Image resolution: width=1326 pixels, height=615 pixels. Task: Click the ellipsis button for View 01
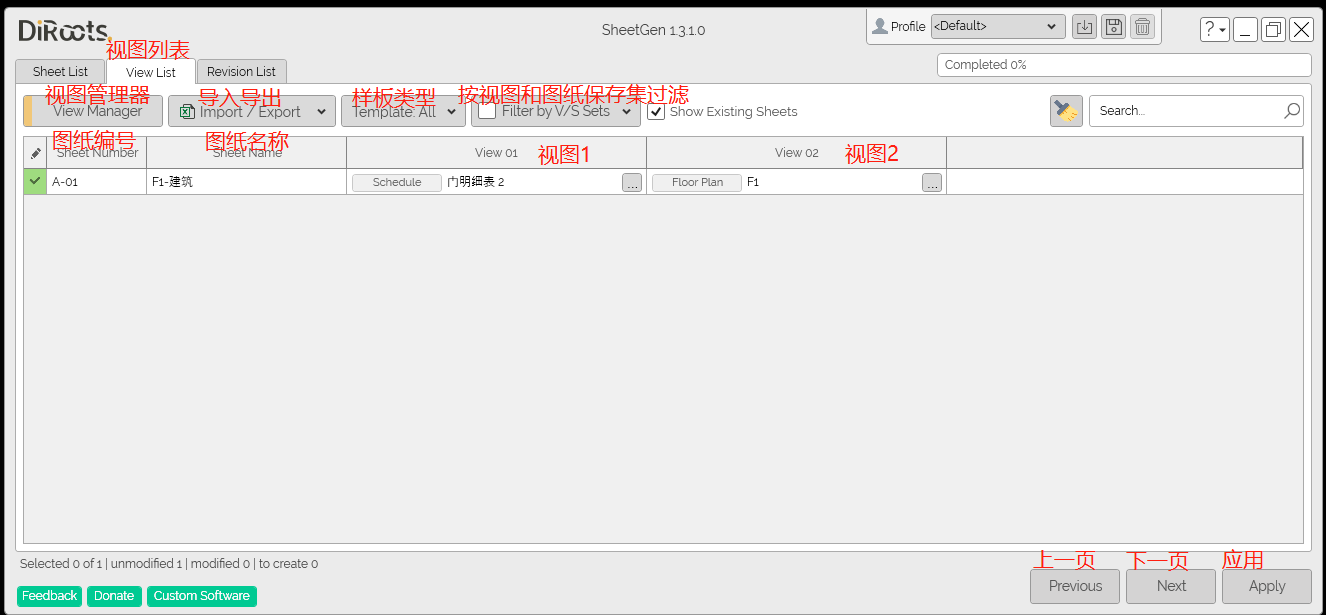pos(632,183)
